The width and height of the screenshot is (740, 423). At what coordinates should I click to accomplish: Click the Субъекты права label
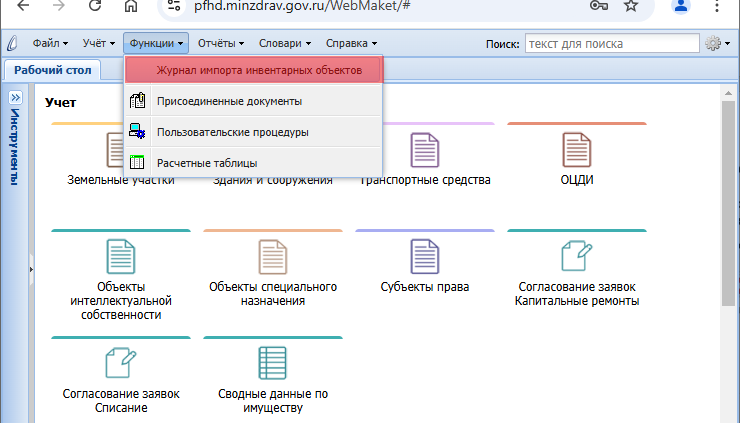click(x=425, y=287)
